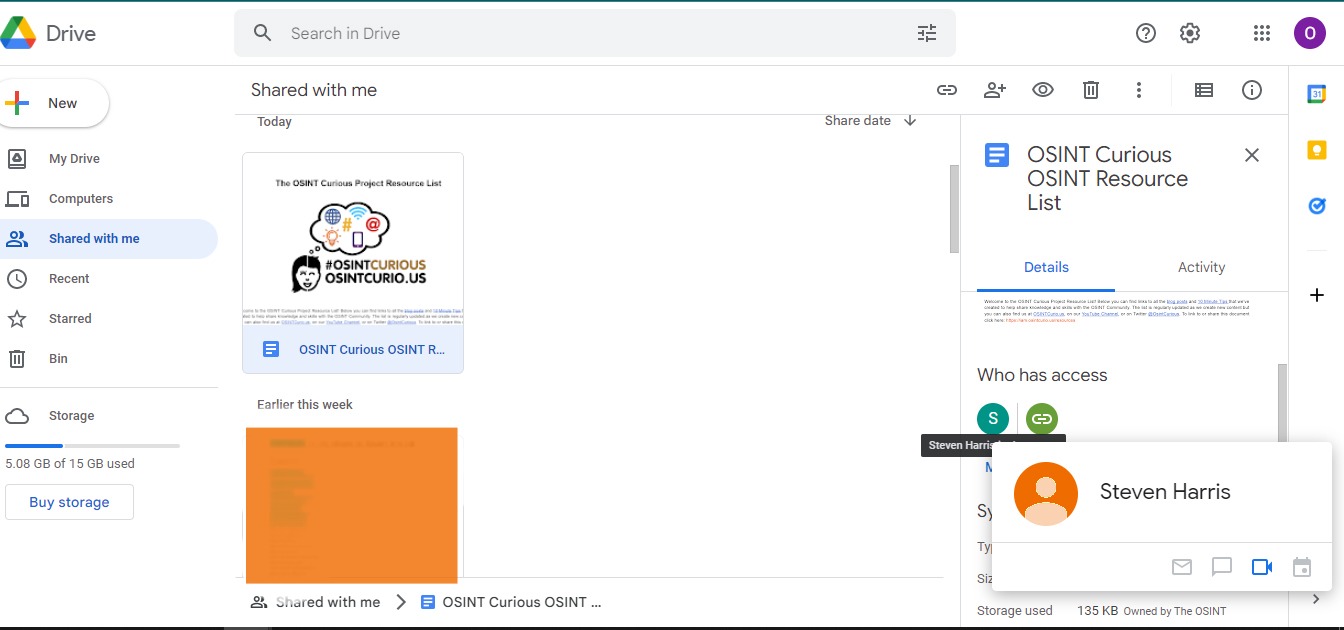Click the magnifier search icon
Image resolution: width=1344 pixels, height=630 pixels.
[x=263, y=33]
